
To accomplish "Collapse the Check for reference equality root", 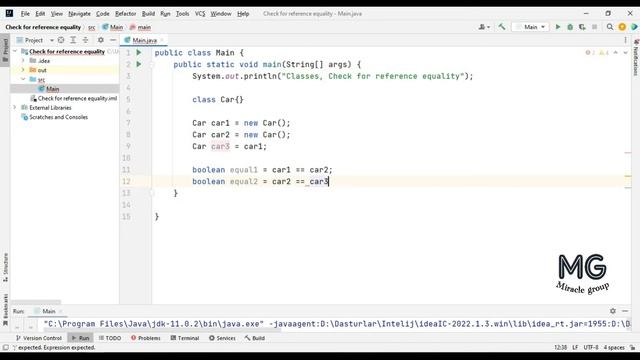I will pos(15,51).
